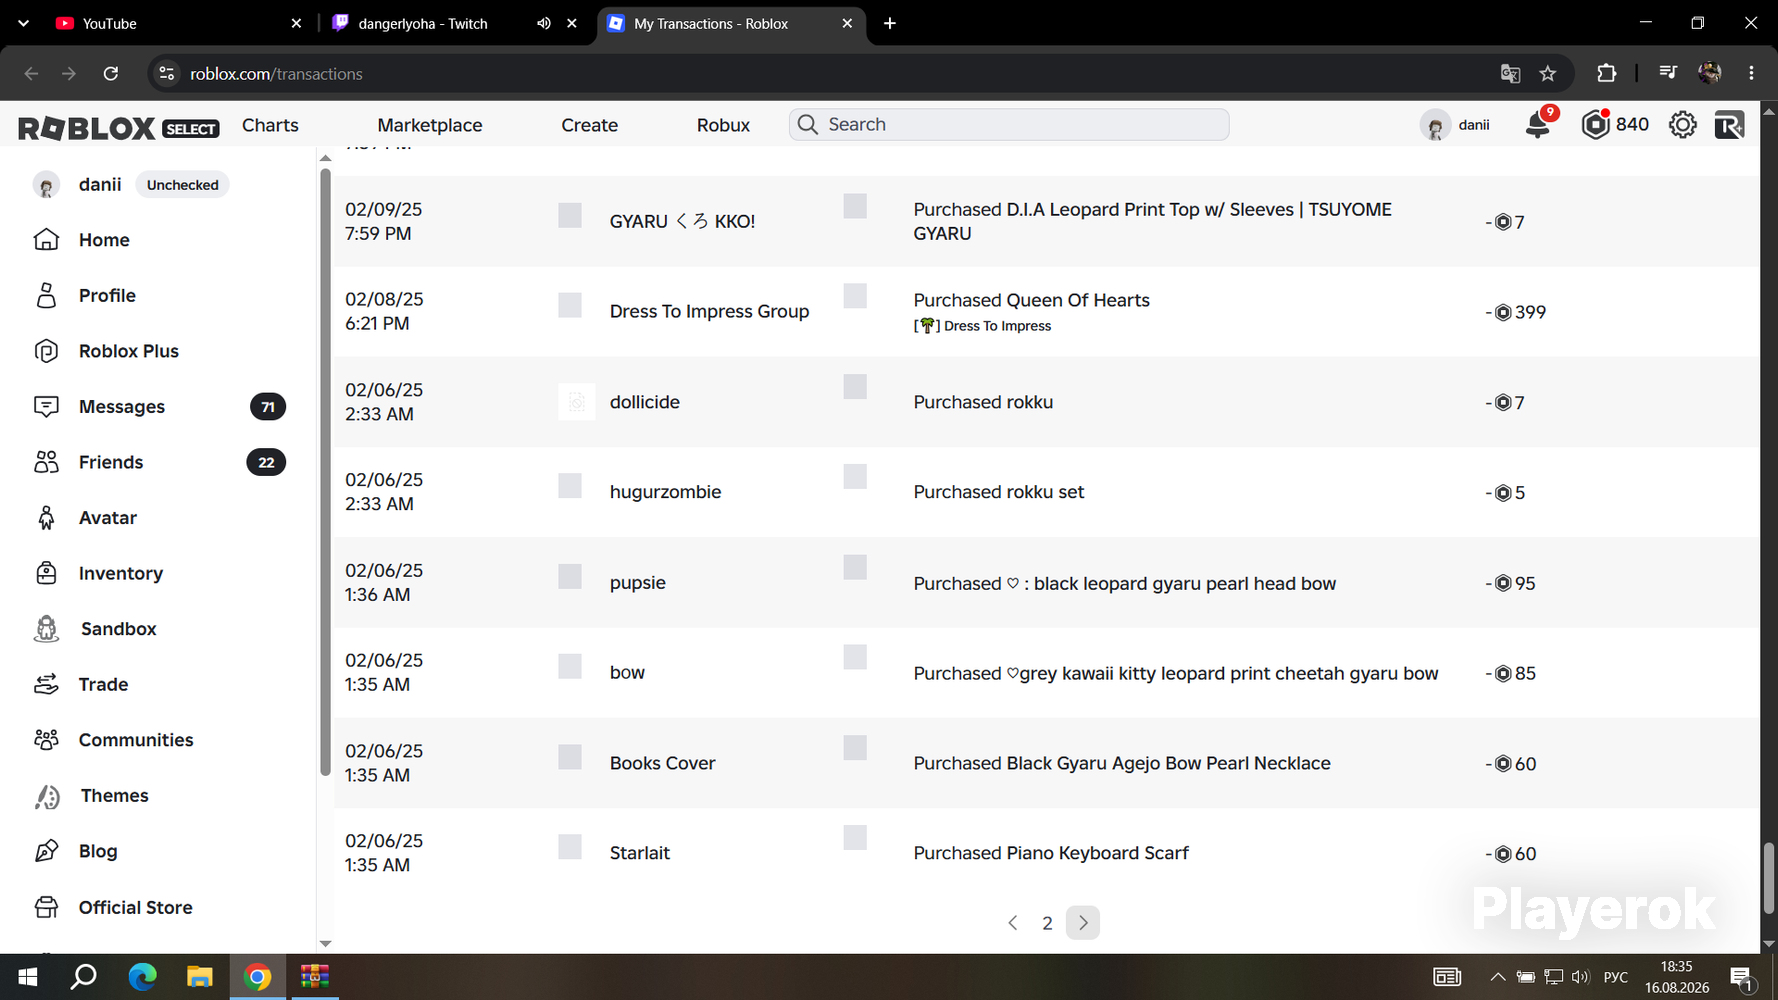Open the Create navigation item
Screen dimensions: 1778x1000
tap(589, 125)
